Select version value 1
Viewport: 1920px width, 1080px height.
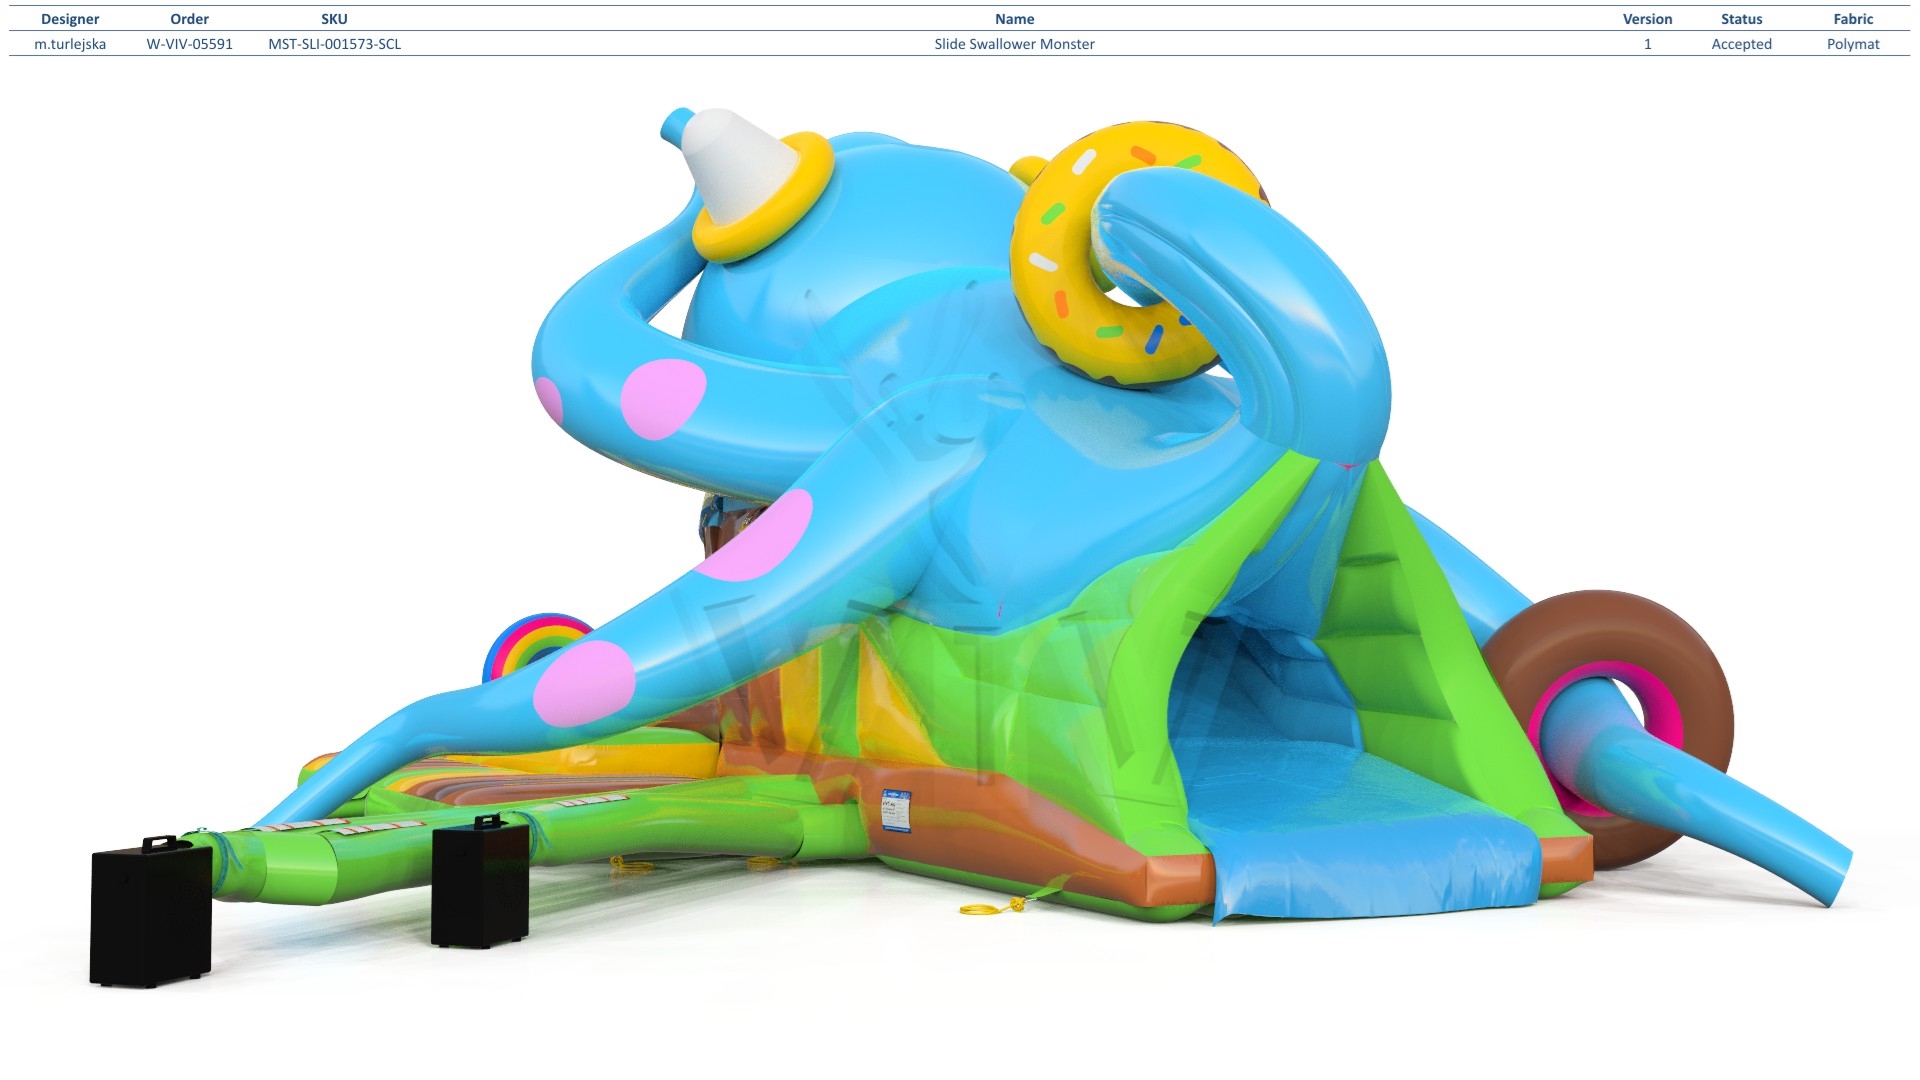[x=1647, y=44]
